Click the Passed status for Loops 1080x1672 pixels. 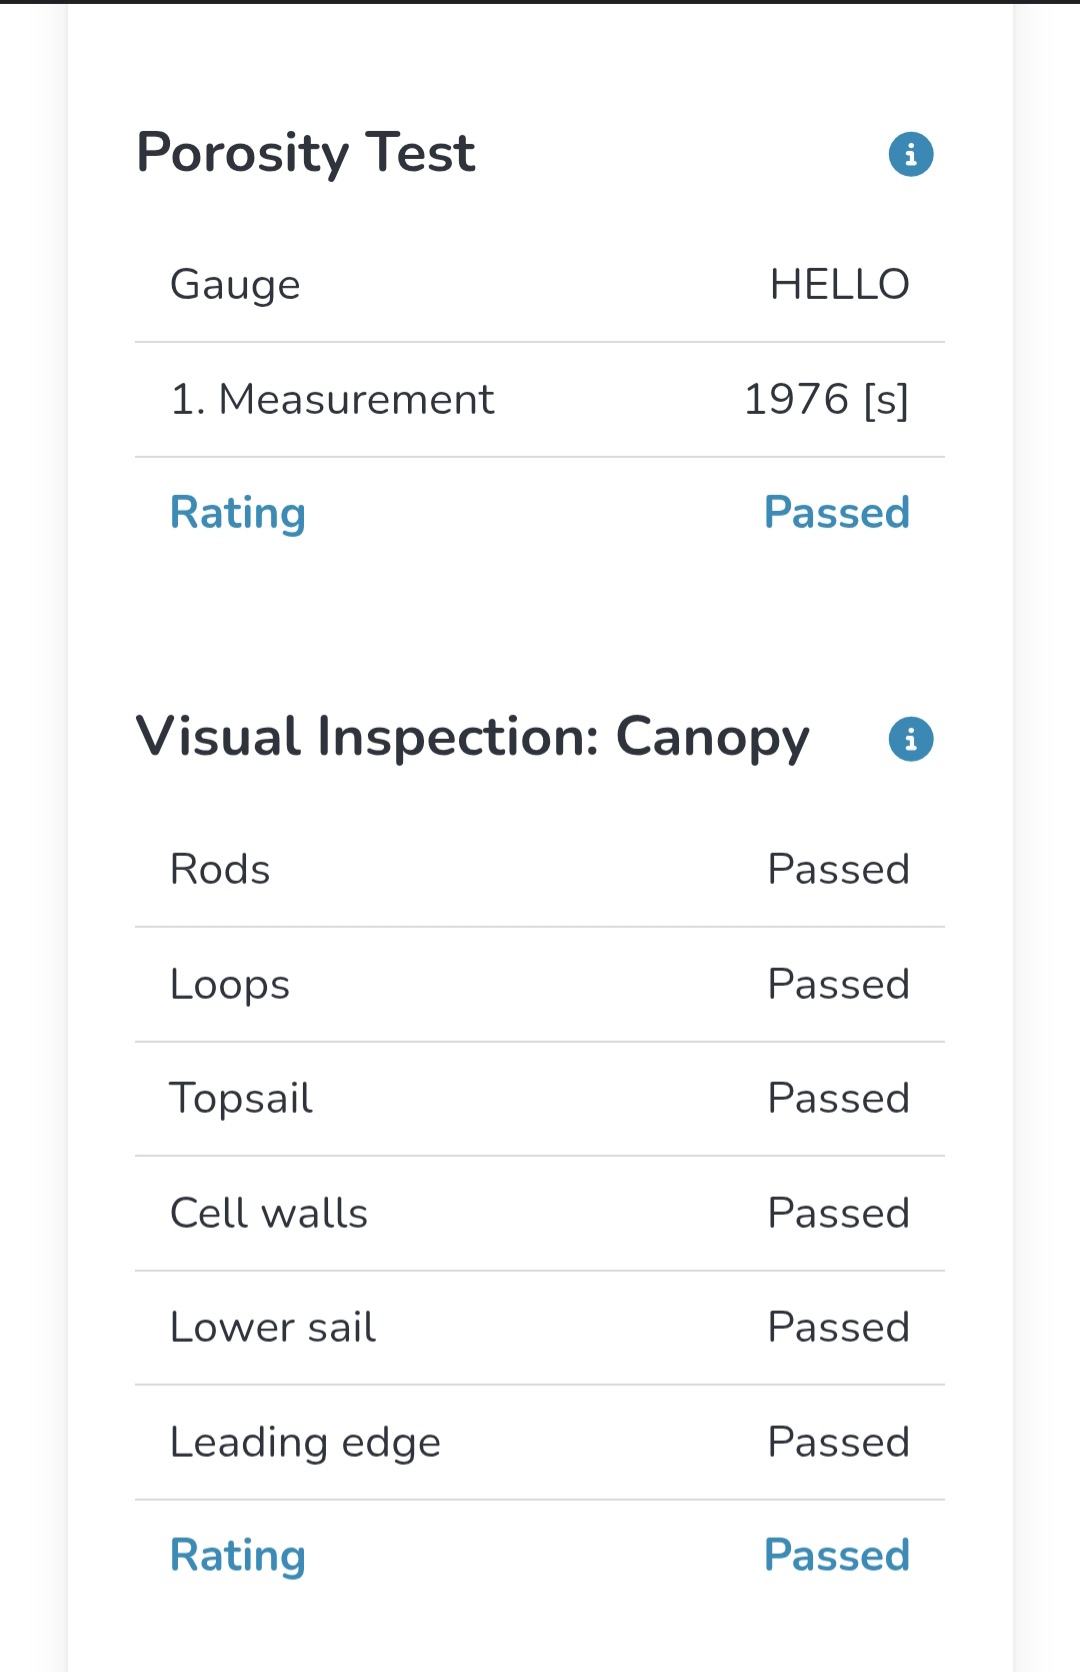coord(838,985)
